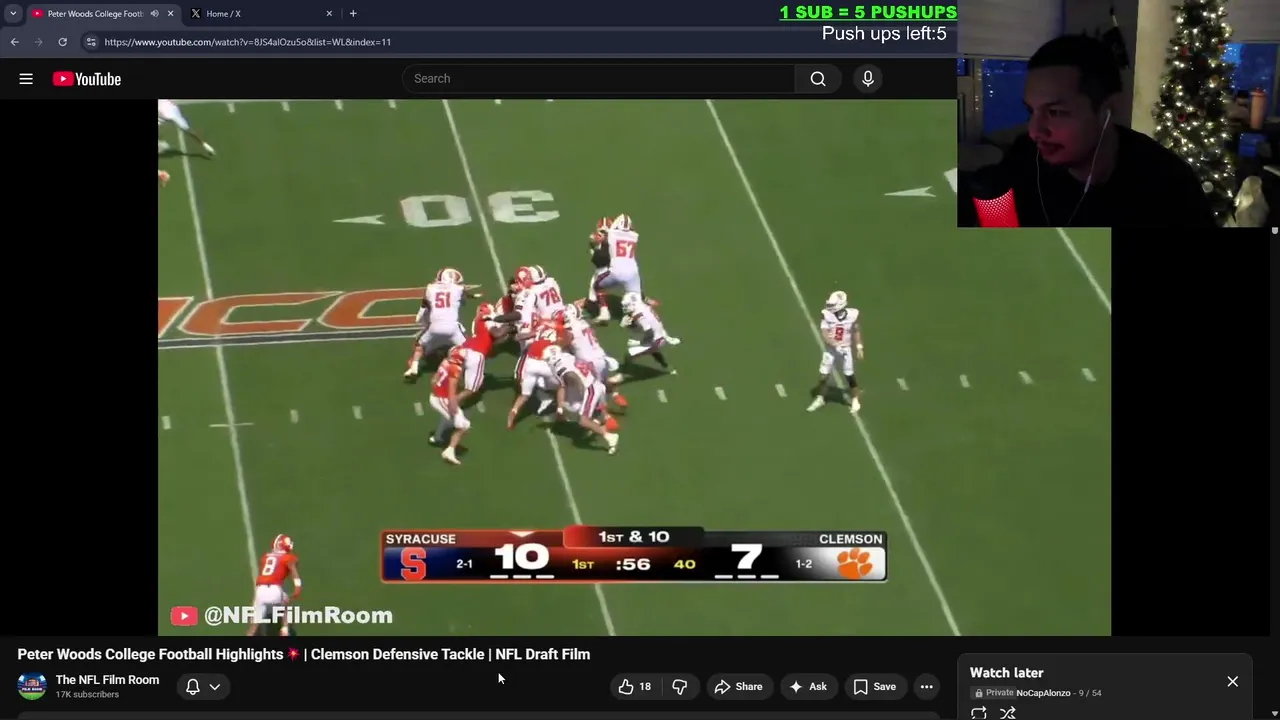Go back with browser back arrow
Image resolution: width=1280 pixels, height=720 pixels.
pyautogui.click(x=14, y=42)
